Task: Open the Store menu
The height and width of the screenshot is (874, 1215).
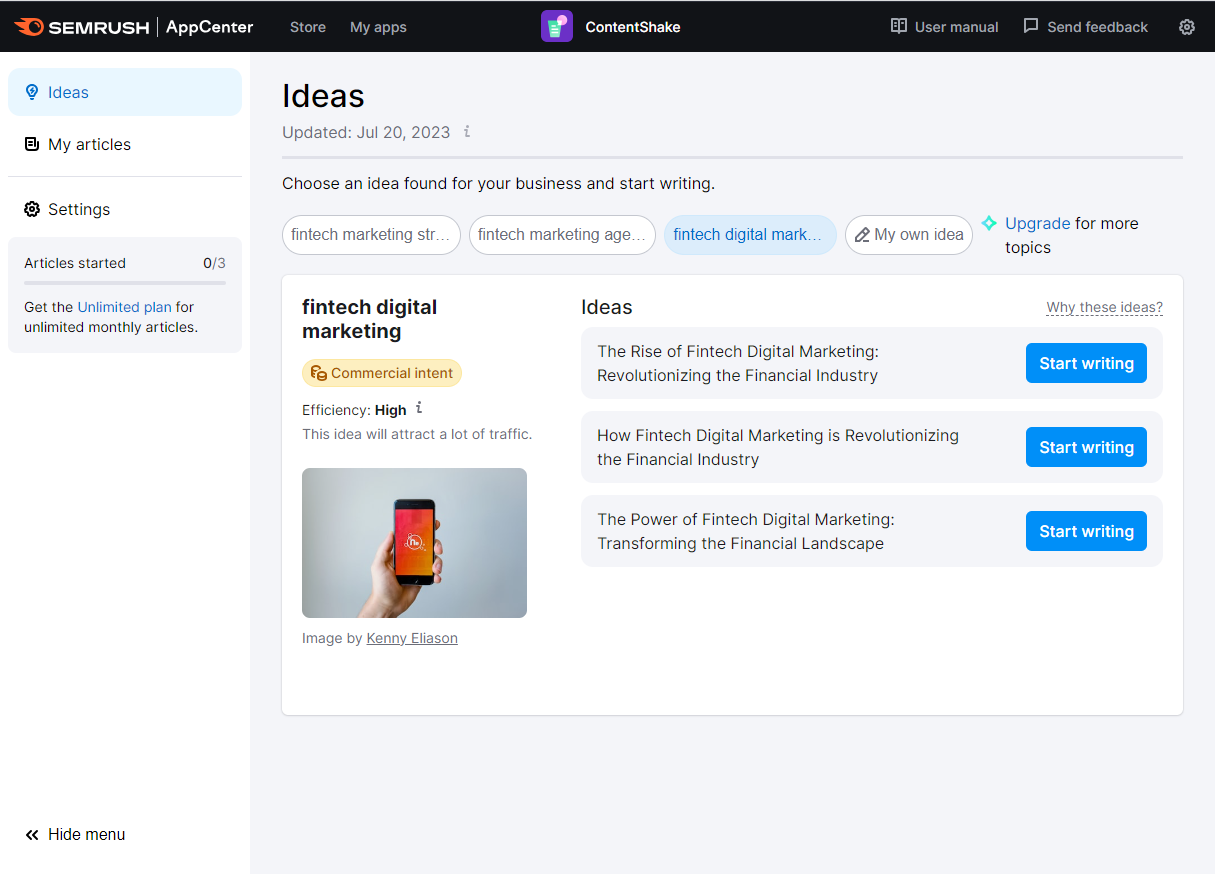Action: click(x=308, y=27)
